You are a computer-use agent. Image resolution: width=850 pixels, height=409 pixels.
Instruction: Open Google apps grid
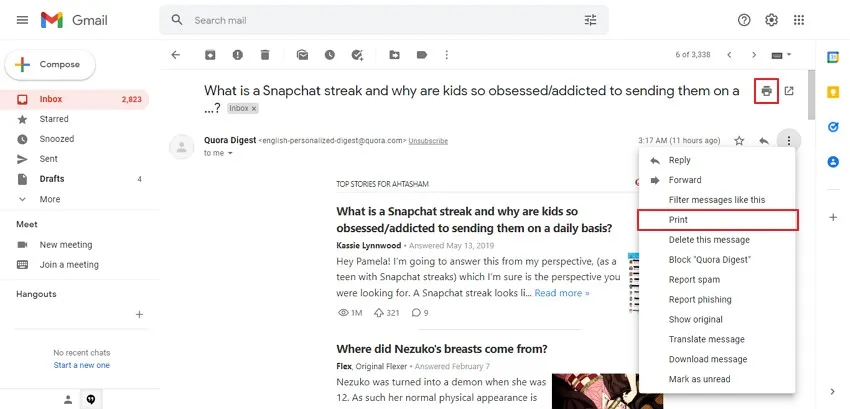coord(799,20)
